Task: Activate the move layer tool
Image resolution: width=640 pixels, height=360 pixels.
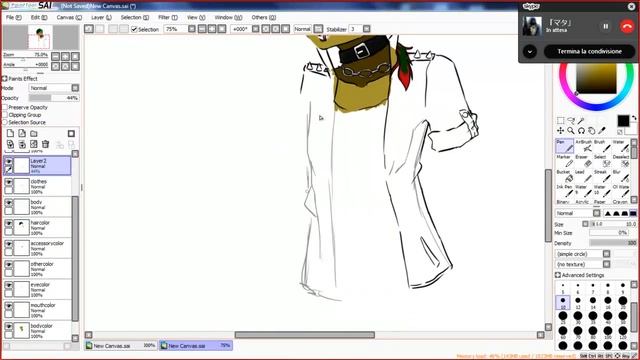Action: coord(560,131)
